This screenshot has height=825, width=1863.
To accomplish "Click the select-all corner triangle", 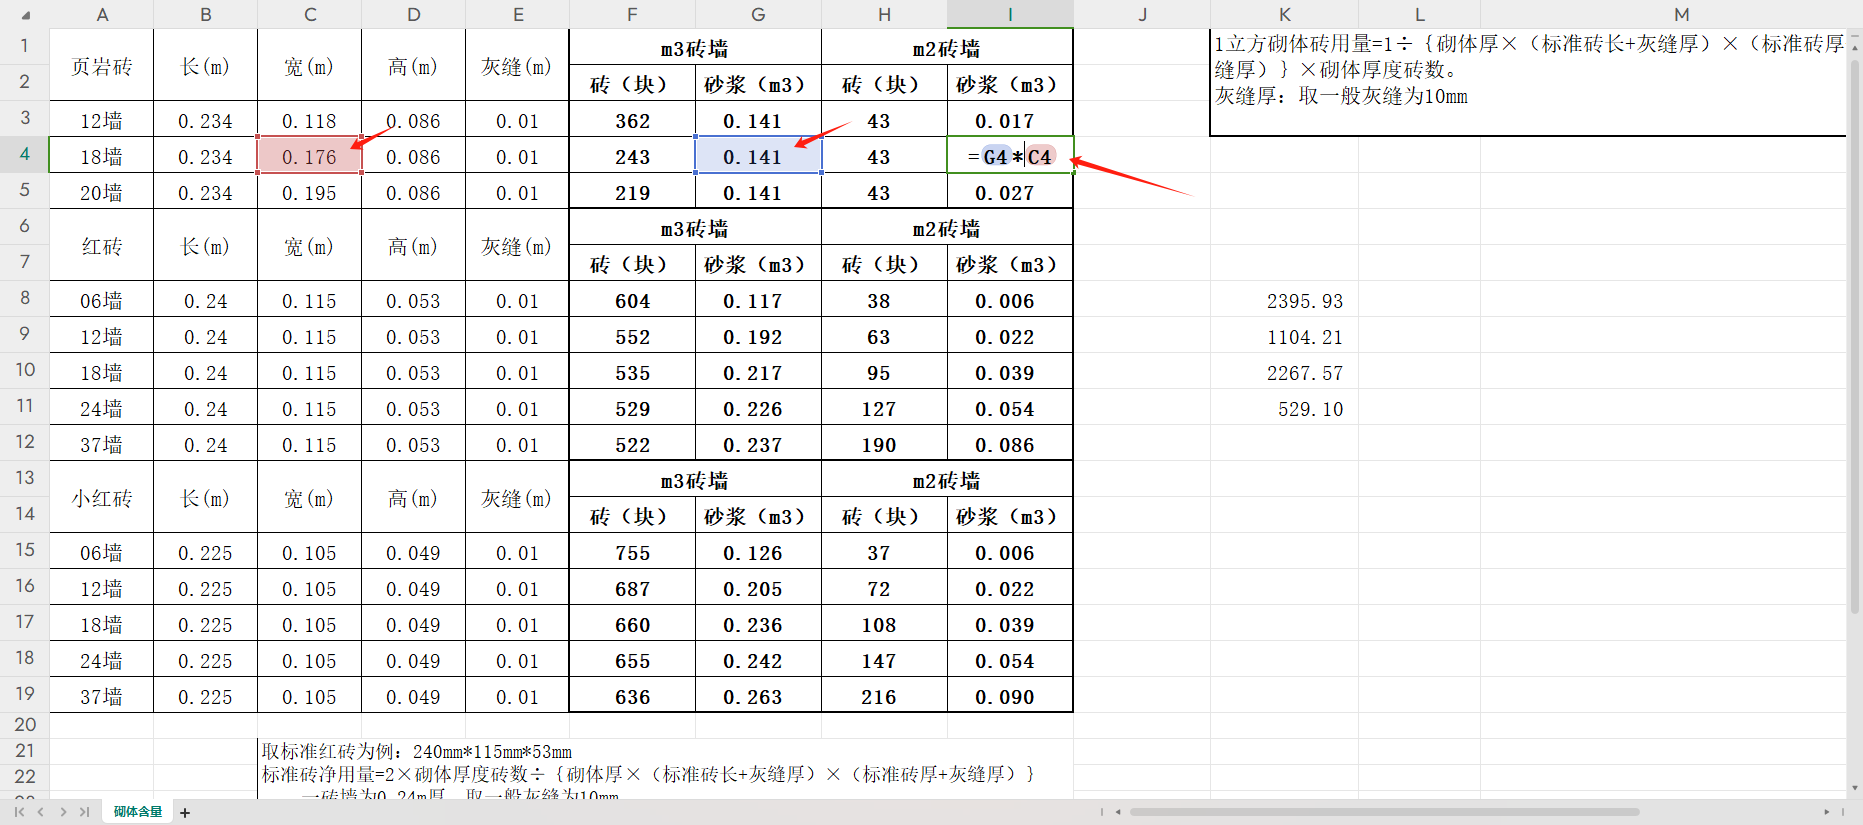I will pos(25,15).
